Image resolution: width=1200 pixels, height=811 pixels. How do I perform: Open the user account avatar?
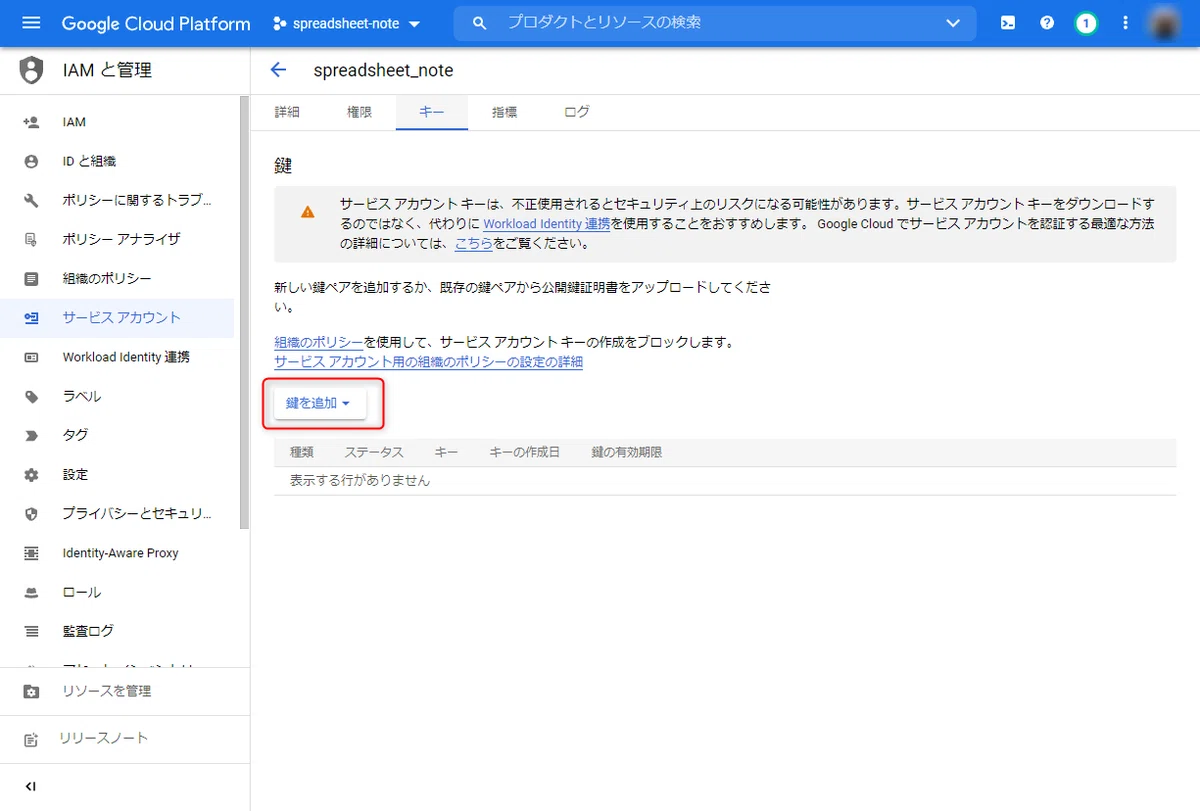[1165, 22]
